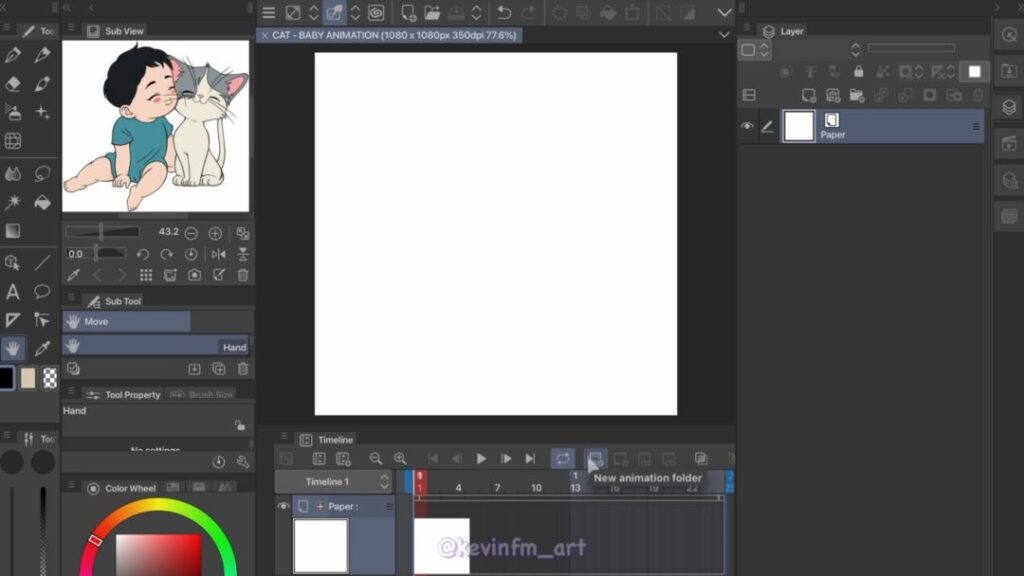
Task: Hide the Paper layer in Layer panel
Action: pos(747,126)
